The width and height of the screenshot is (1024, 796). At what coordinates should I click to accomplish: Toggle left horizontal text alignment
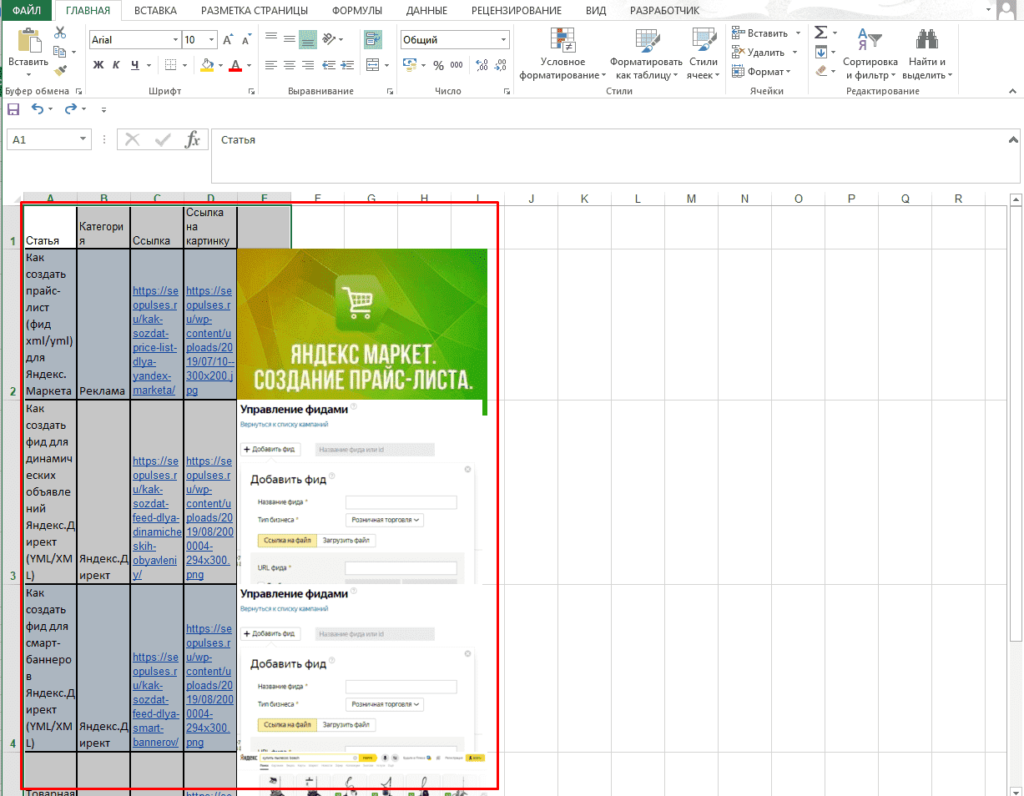coord(271,65)
